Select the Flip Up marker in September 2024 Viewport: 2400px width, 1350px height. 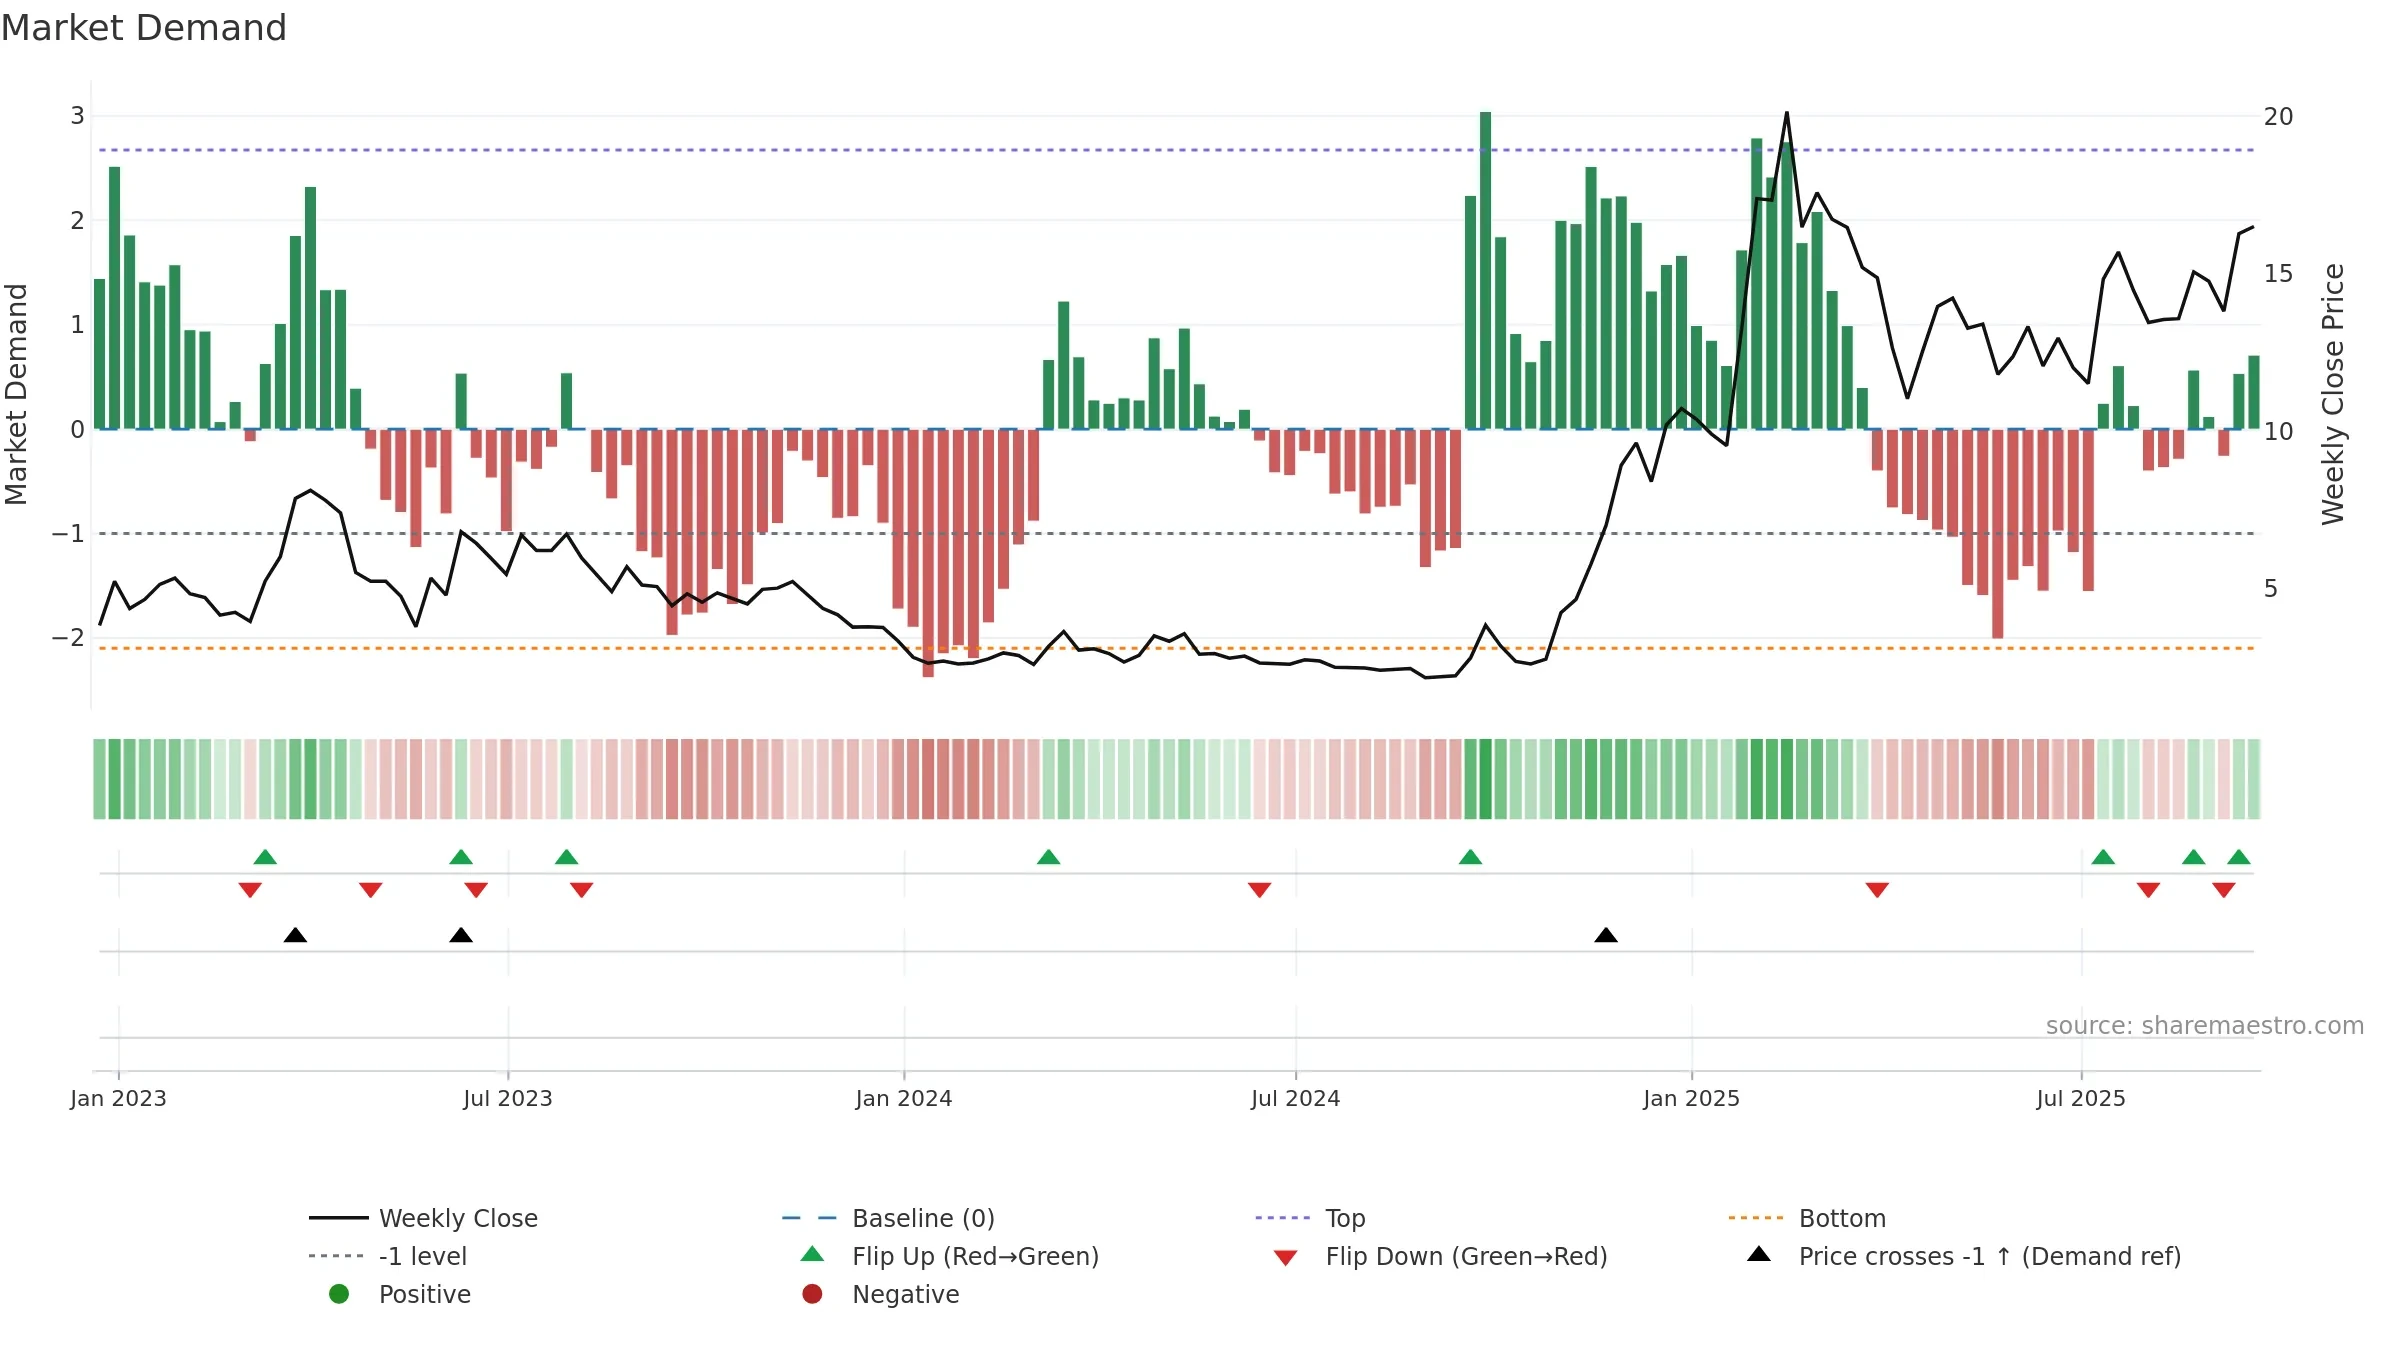tap(1470, 857)
